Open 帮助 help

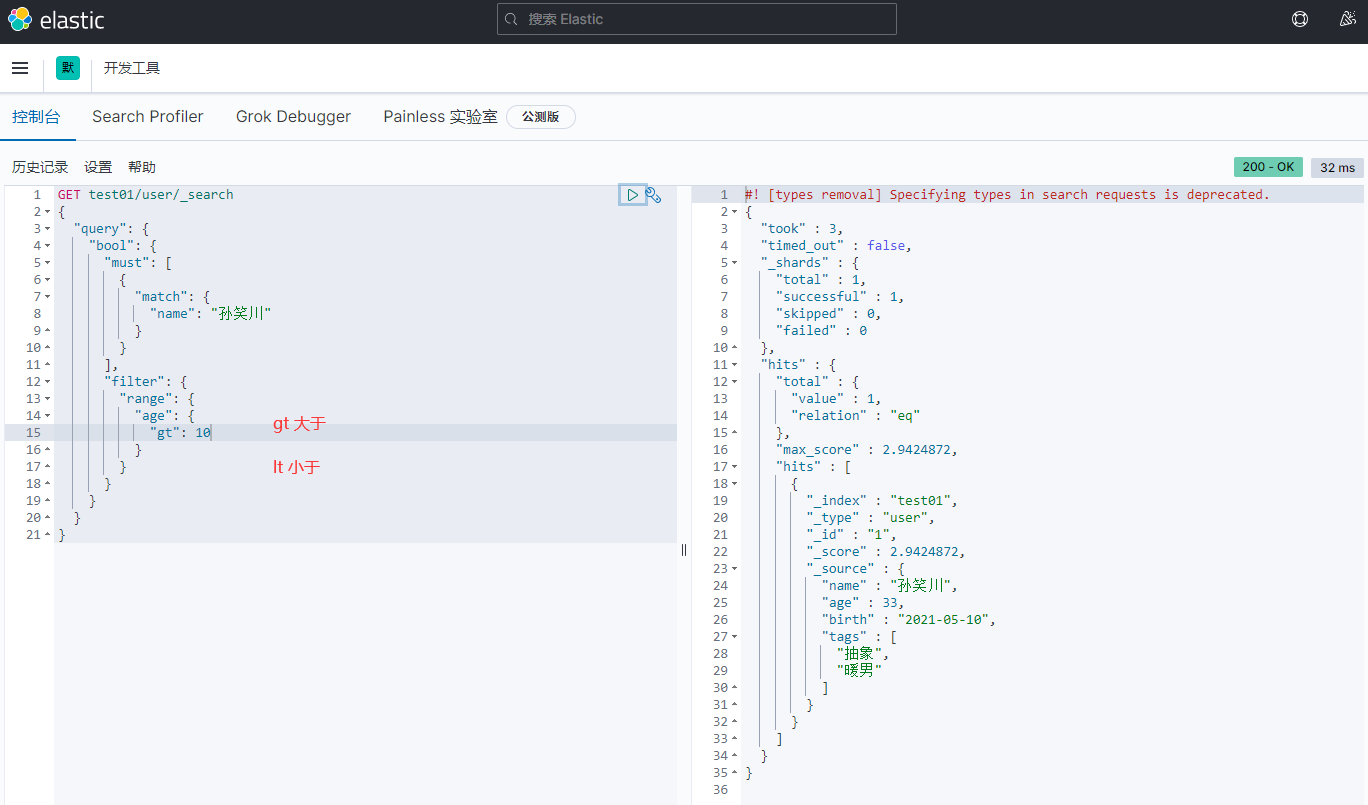(x=142, y=167)
